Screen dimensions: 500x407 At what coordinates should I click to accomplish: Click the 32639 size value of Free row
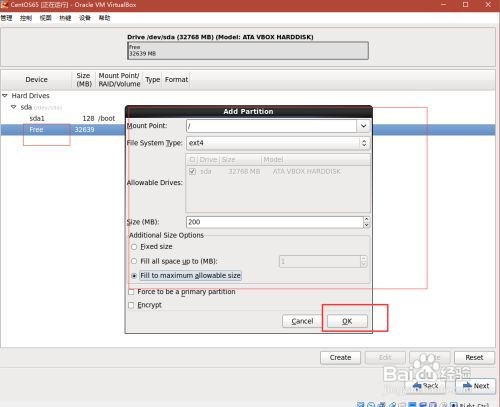84,130
